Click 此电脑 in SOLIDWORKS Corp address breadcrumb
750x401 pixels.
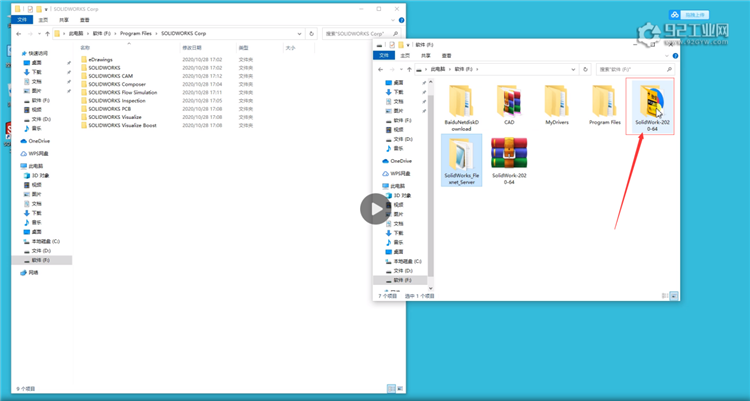click(76, 33)
